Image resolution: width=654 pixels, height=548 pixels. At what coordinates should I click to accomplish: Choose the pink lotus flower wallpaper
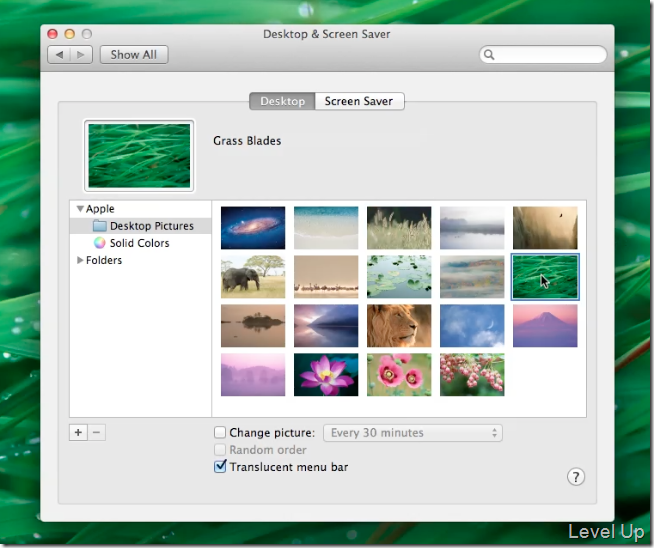[326, 375]
